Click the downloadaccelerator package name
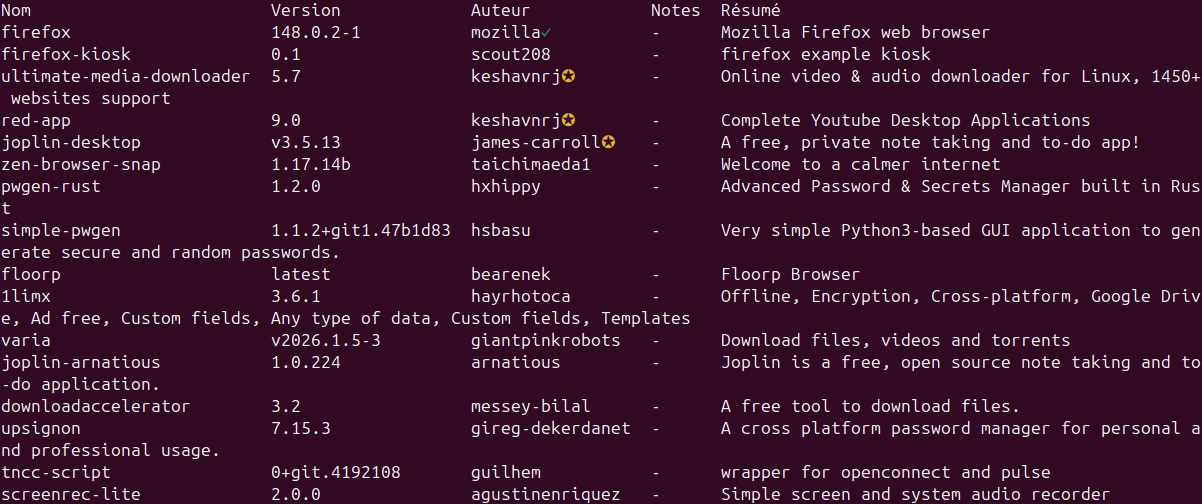Image resolution: width=1202 pixels, height=504 pixels. [x=95, y=406]
